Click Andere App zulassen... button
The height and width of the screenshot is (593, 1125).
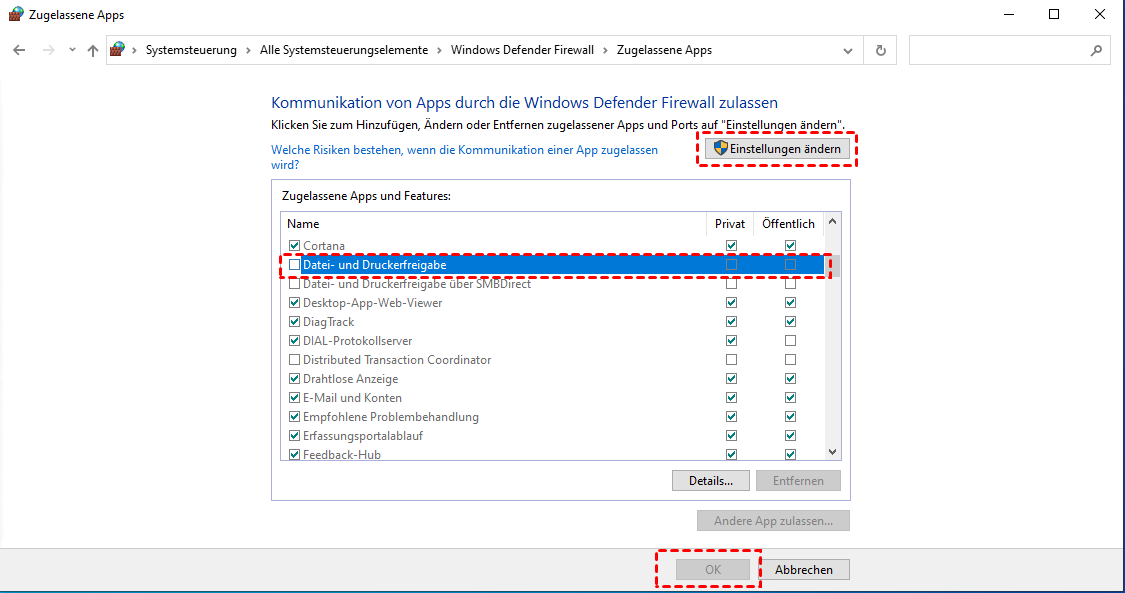[773, 521]
